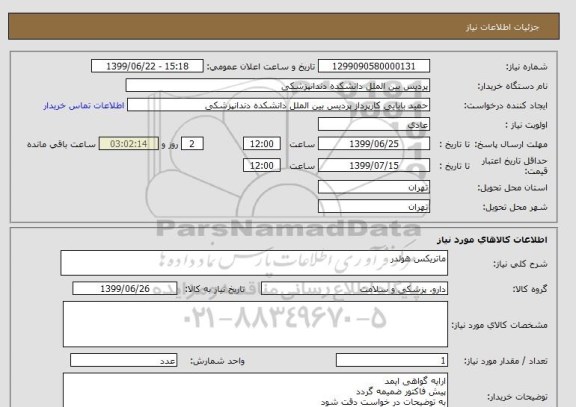Click the توضیحات خریدار text box
The image size is (576, 407).
pos(255,390)
